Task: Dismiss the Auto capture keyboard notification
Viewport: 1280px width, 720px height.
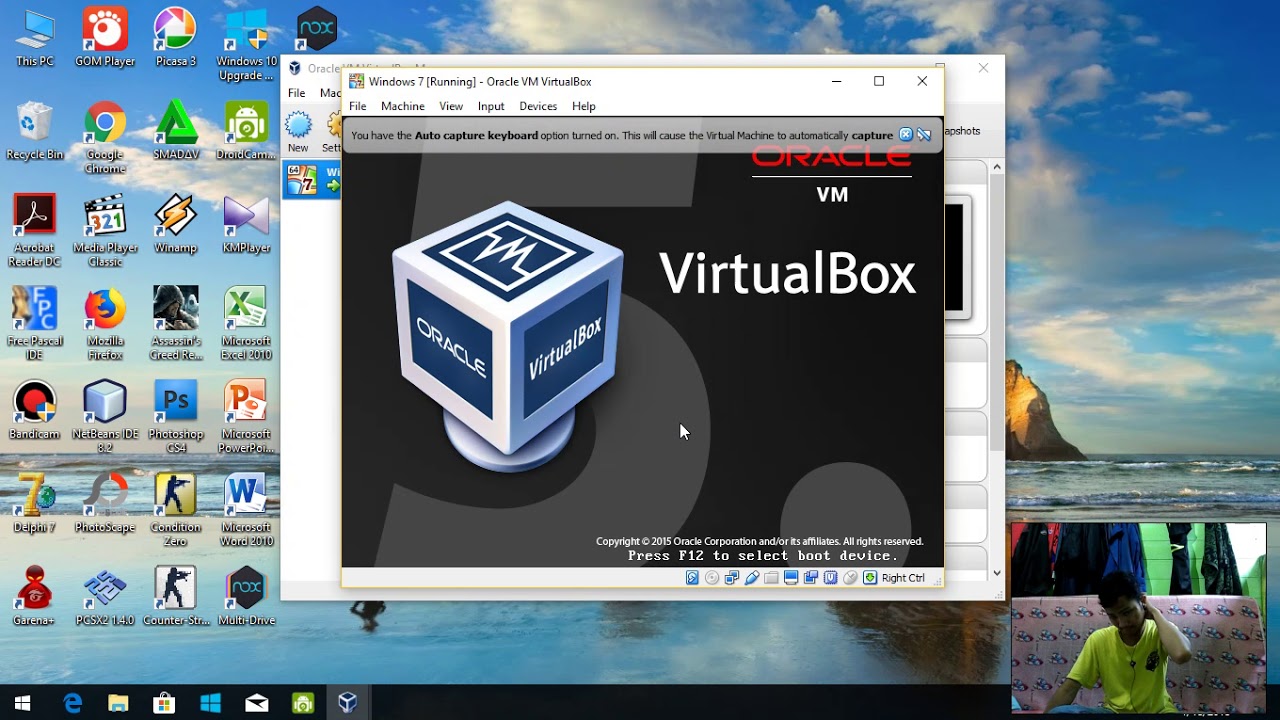Action: [906, 135]
